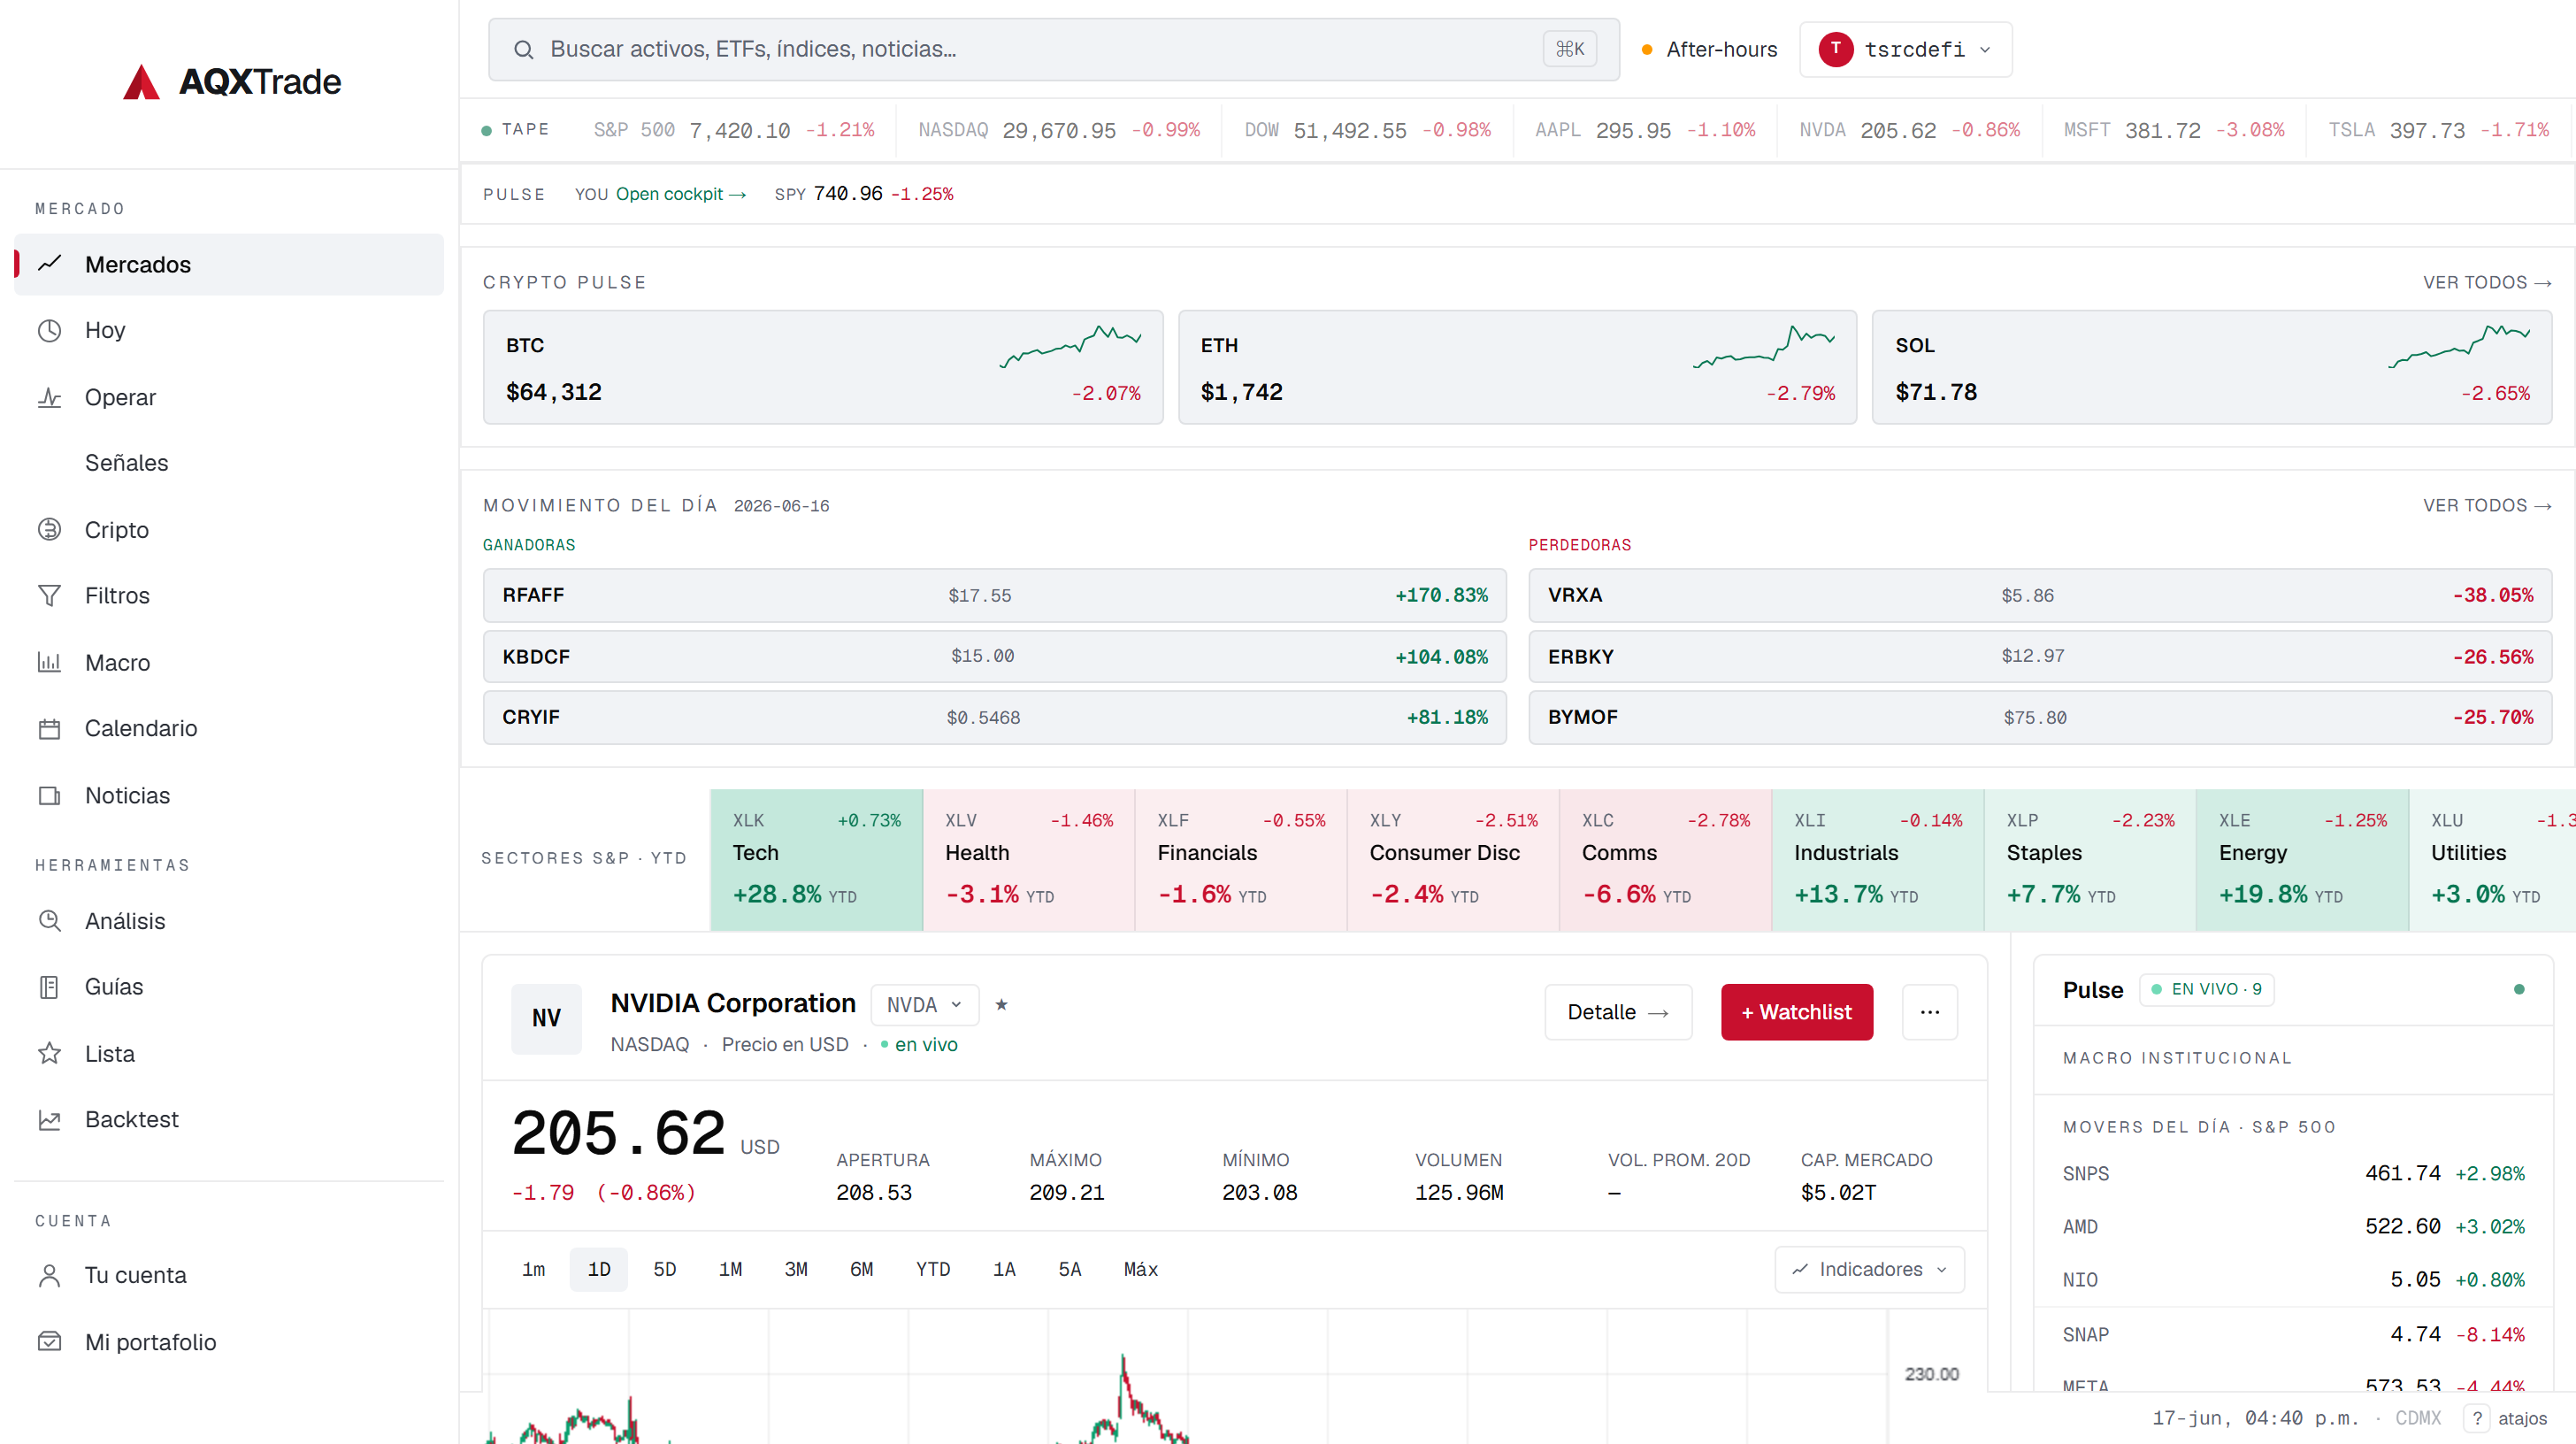Click the + Watchlist button
This screenshot has height=1444, width=2576.
[1797, 1012]
